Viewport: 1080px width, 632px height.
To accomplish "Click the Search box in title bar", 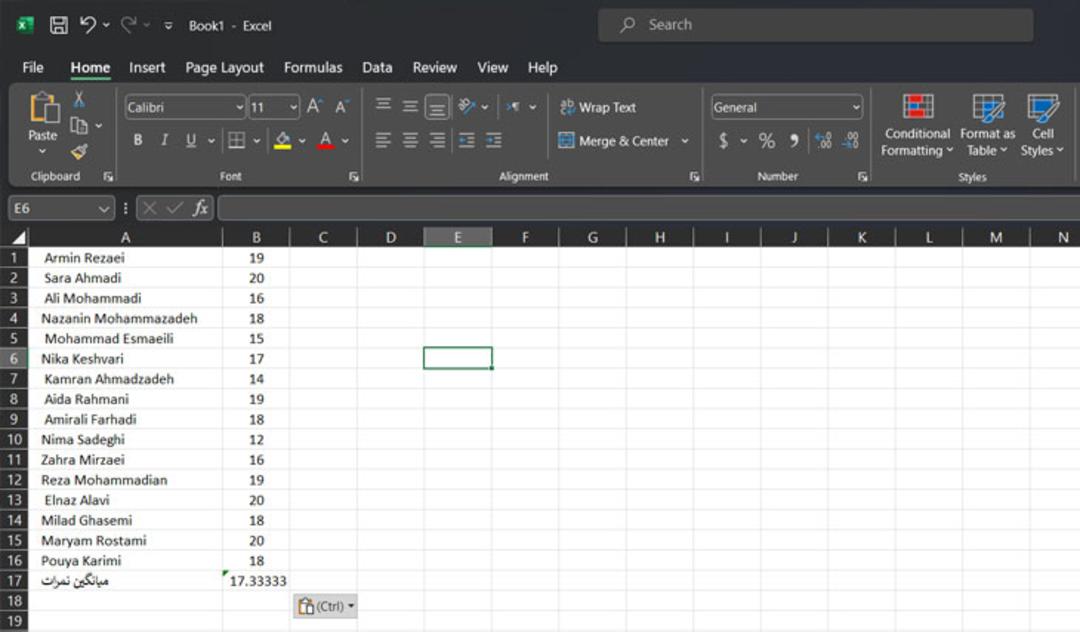I will click(816, 25).
